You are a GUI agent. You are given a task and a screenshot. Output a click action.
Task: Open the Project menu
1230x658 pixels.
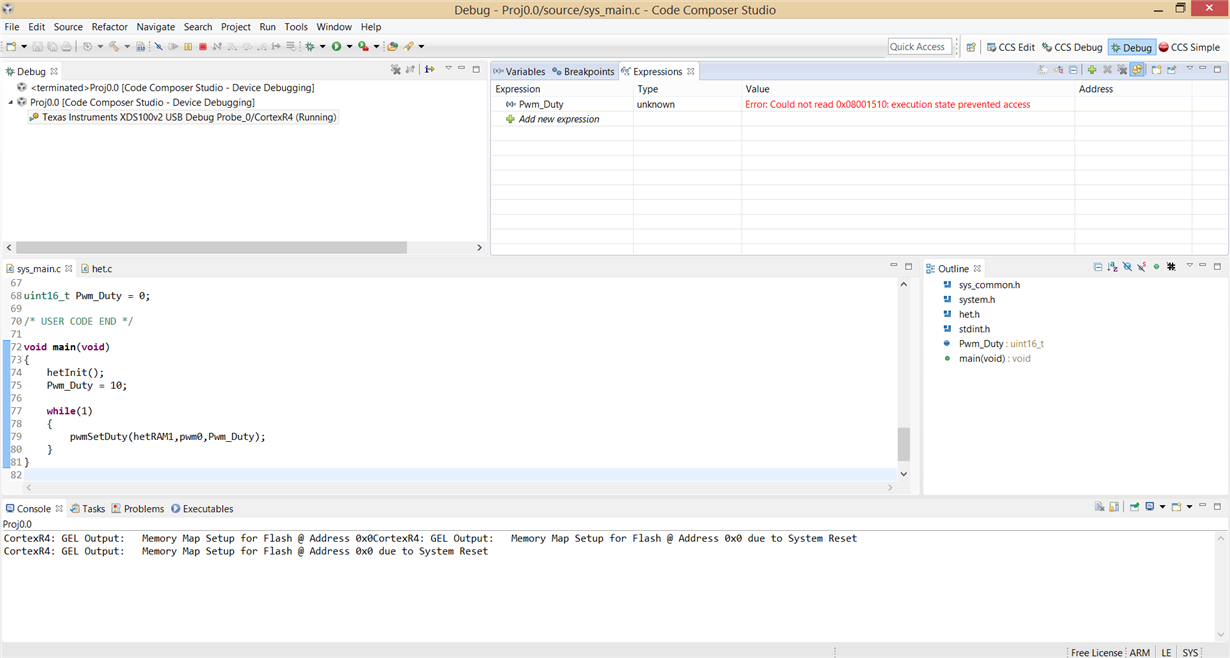click(x=236, y=27)
